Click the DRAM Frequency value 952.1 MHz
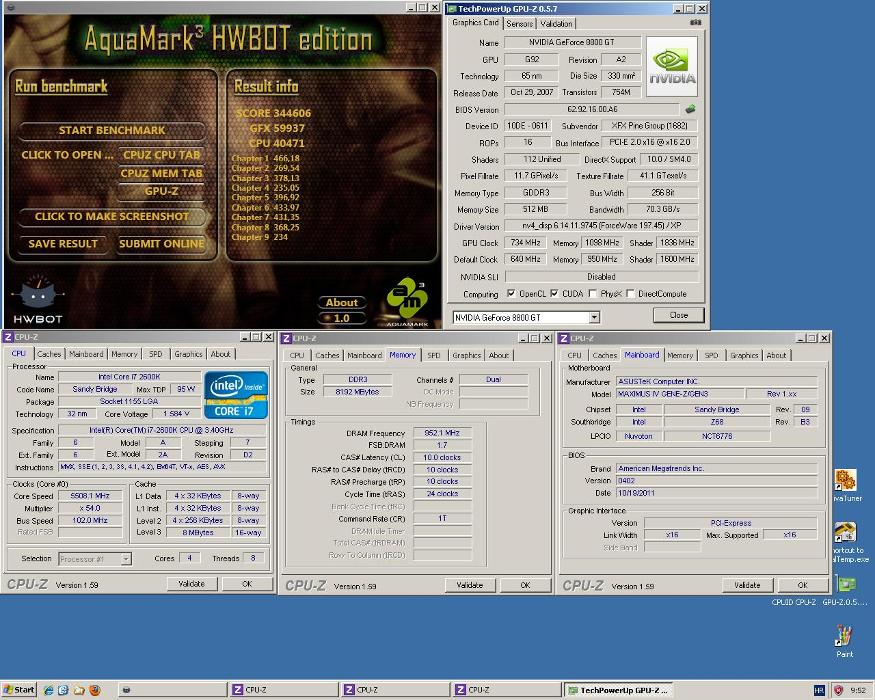This screenshot has height=700, width=875. [x=442, y=433]
